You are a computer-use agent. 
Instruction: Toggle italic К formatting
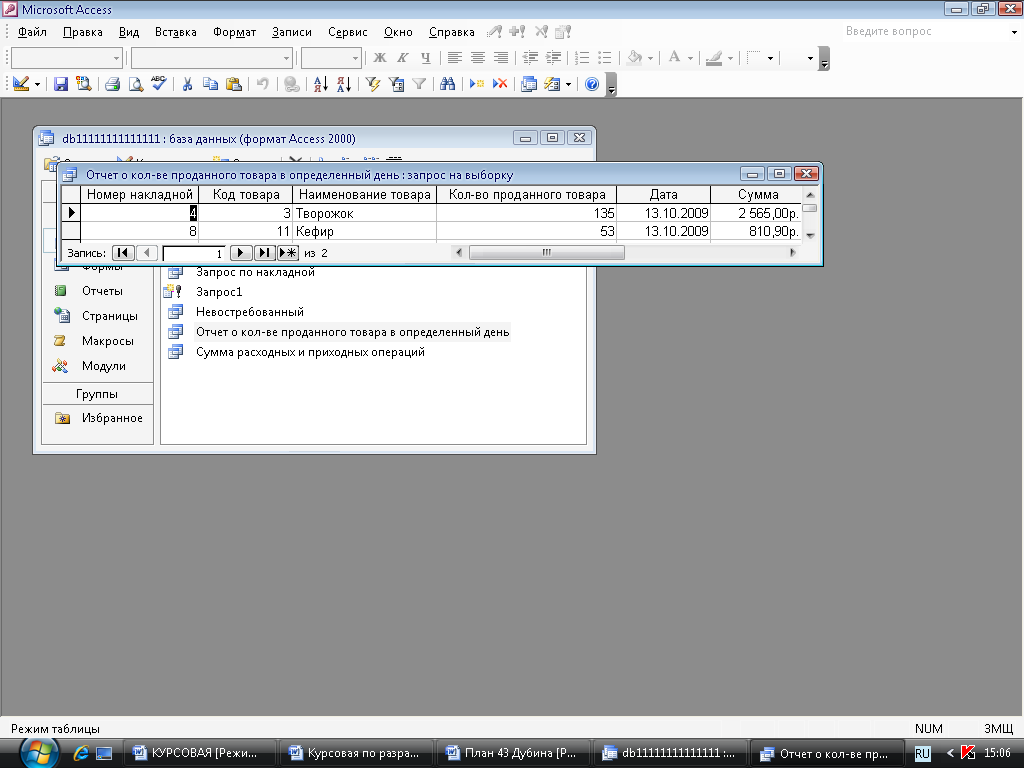[402, 58]
